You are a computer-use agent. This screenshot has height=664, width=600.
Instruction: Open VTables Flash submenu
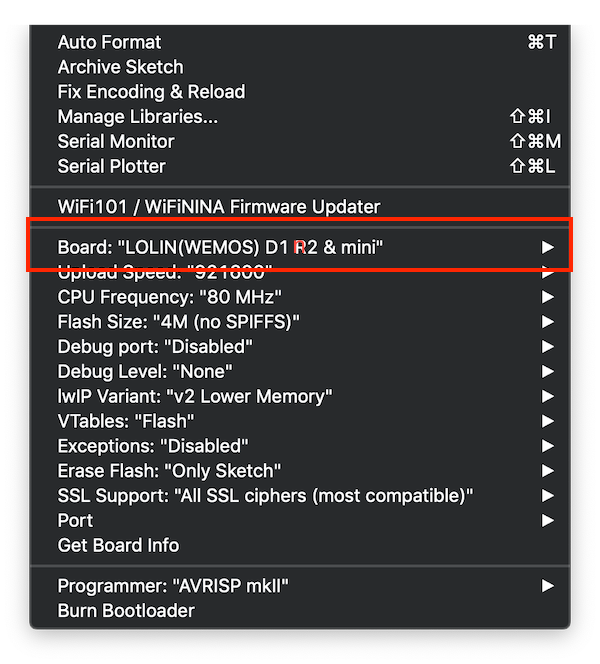[x=126, y=421]
